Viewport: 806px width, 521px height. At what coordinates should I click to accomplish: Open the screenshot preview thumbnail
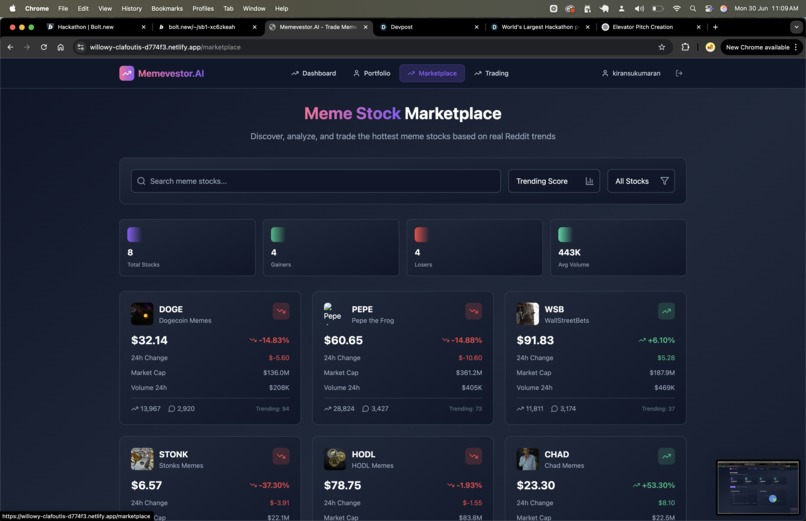(758, 487)
